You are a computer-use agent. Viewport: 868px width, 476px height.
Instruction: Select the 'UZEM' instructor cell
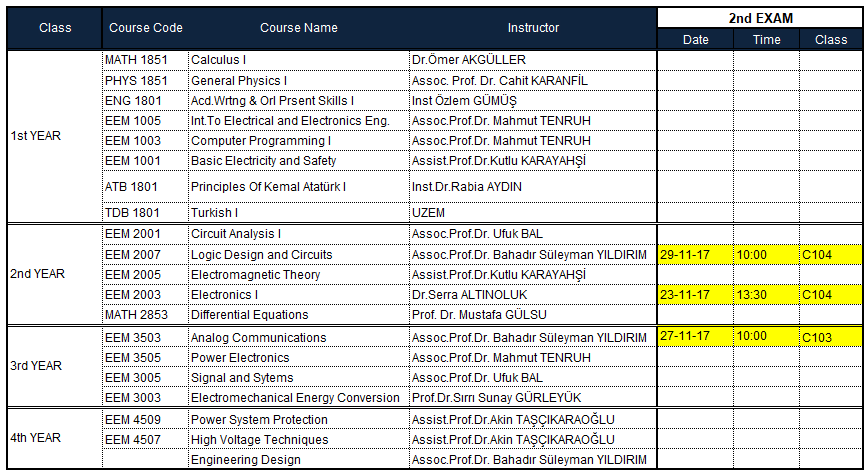click(533, 213)
